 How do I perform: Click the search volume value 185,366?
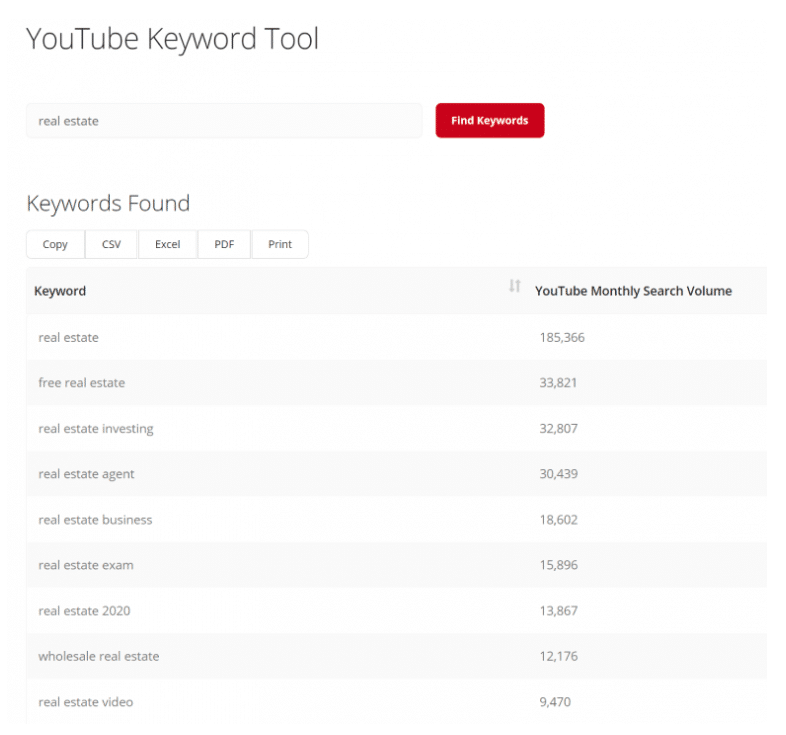(562, 337)
